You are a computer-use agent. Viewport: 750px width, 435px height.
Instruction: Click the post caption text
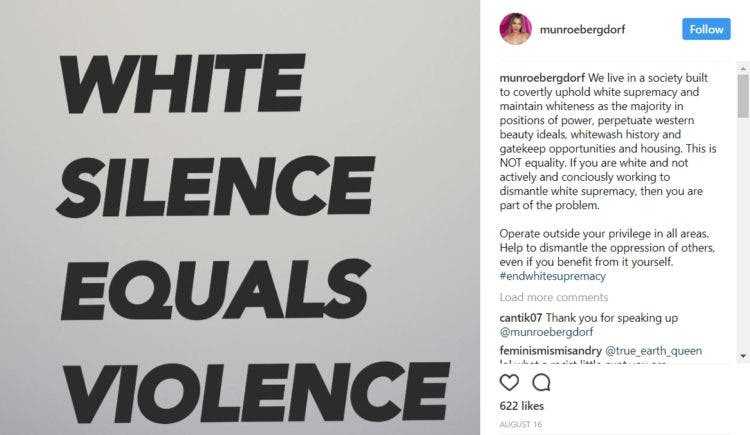point(608,177)
